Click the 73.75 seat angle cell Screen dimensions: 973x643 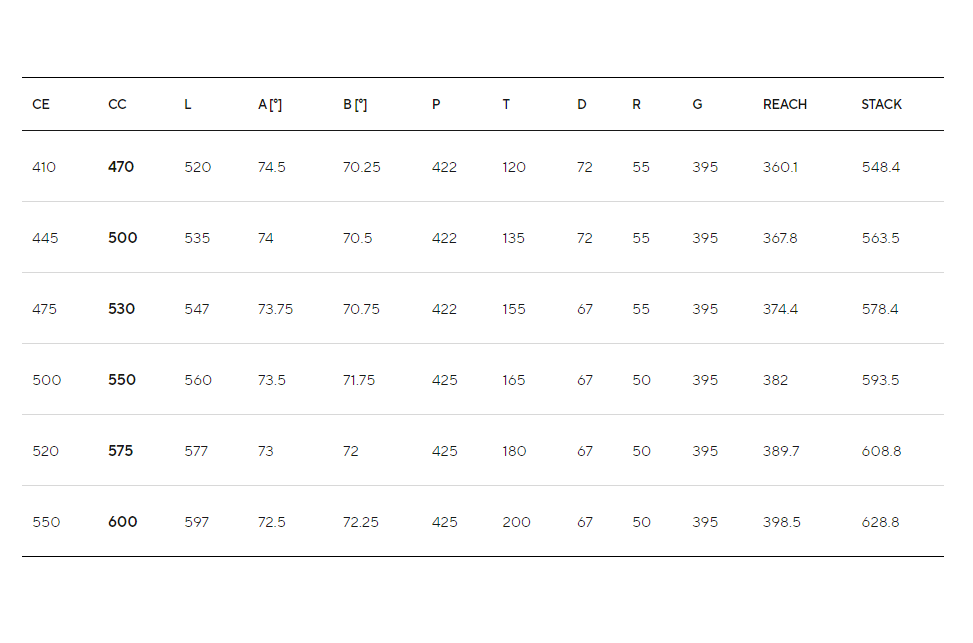pyautogui.click(x=276, y=309)
